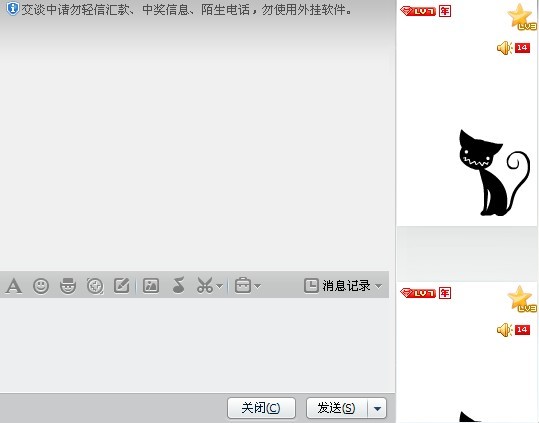This screenshot has width=539, height=423.
Task: Click lower profile's speaker sound icon
Action: [505, 330]
